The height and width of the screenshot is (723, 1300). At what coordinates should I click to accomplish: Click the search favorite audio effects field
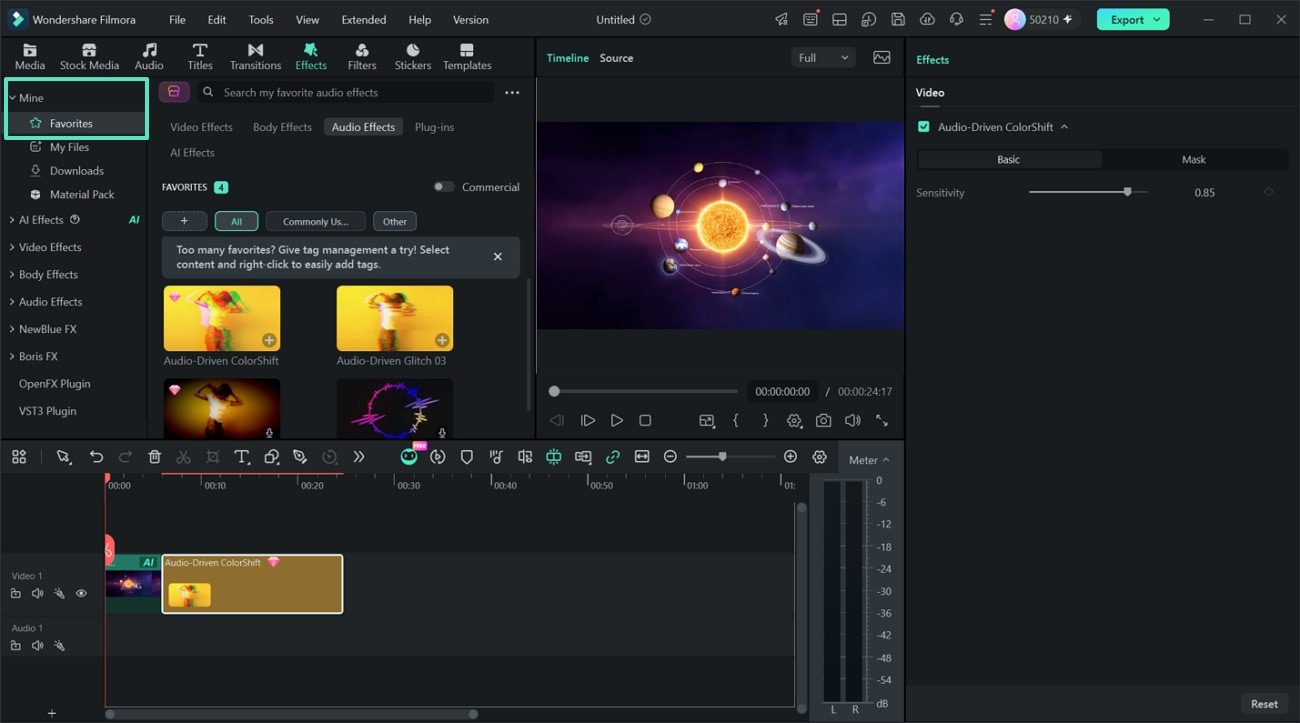click(345, 92)
